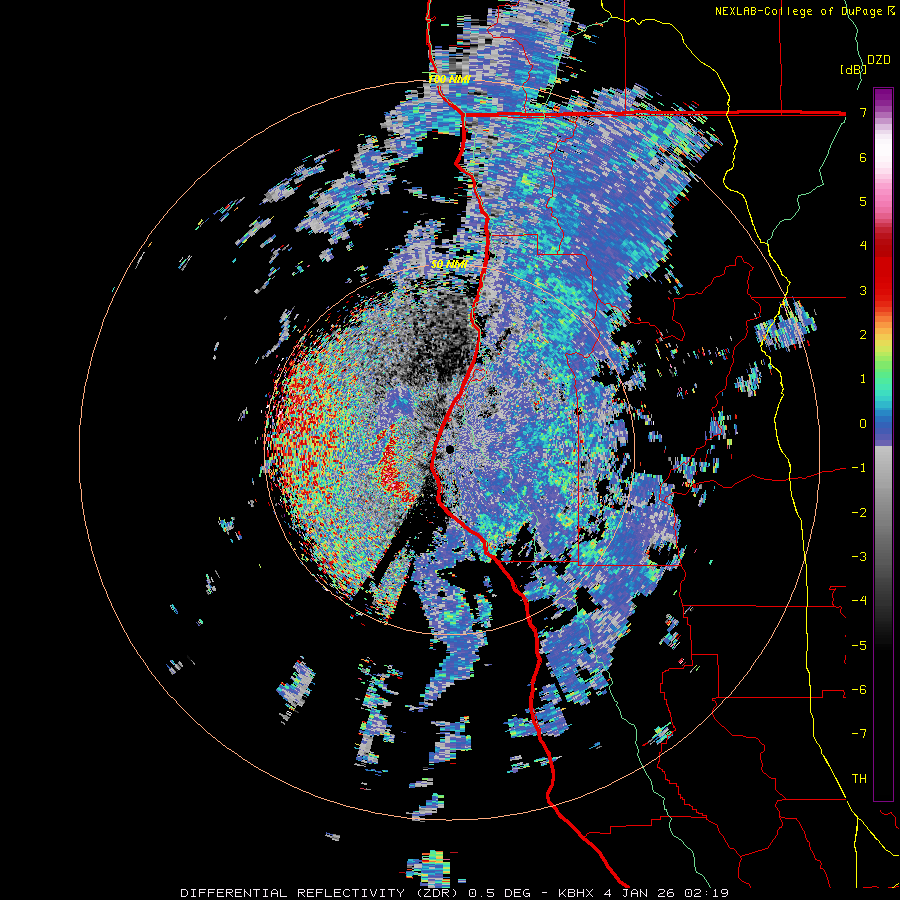This screenshot has width=900, height=900.
Task: Click the [dB] units label
Action: tap(853, 69)
